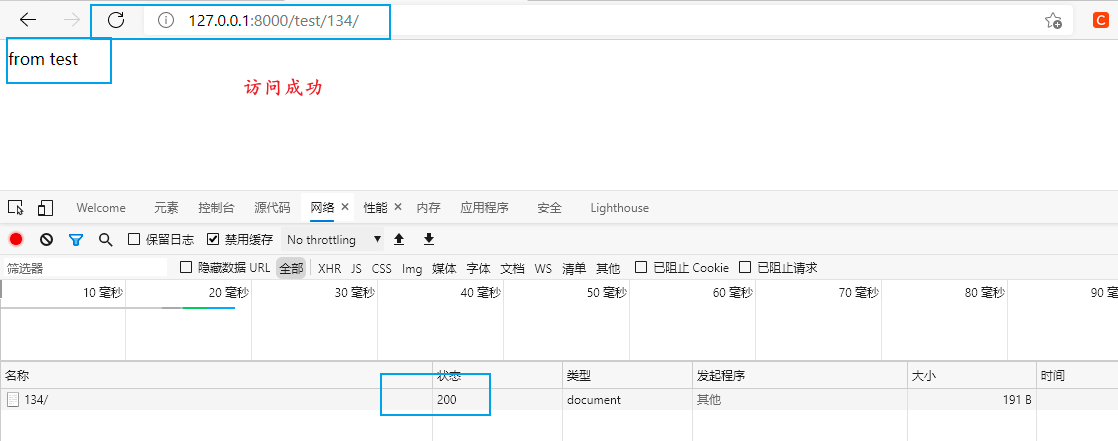
Task: Check the 隐藏数据 URL checkbox
Action: click(186, 268)
